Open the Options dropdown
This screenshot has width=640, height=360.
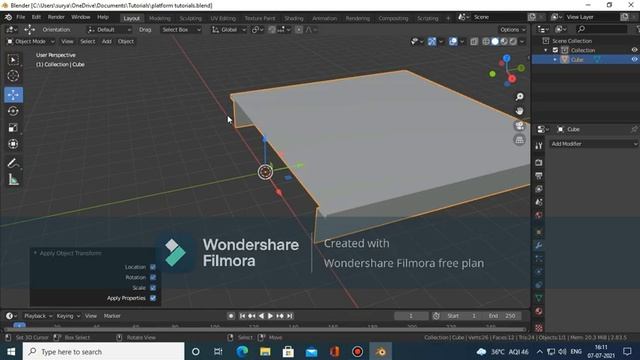pyautogui.click(x=513, y=30)
